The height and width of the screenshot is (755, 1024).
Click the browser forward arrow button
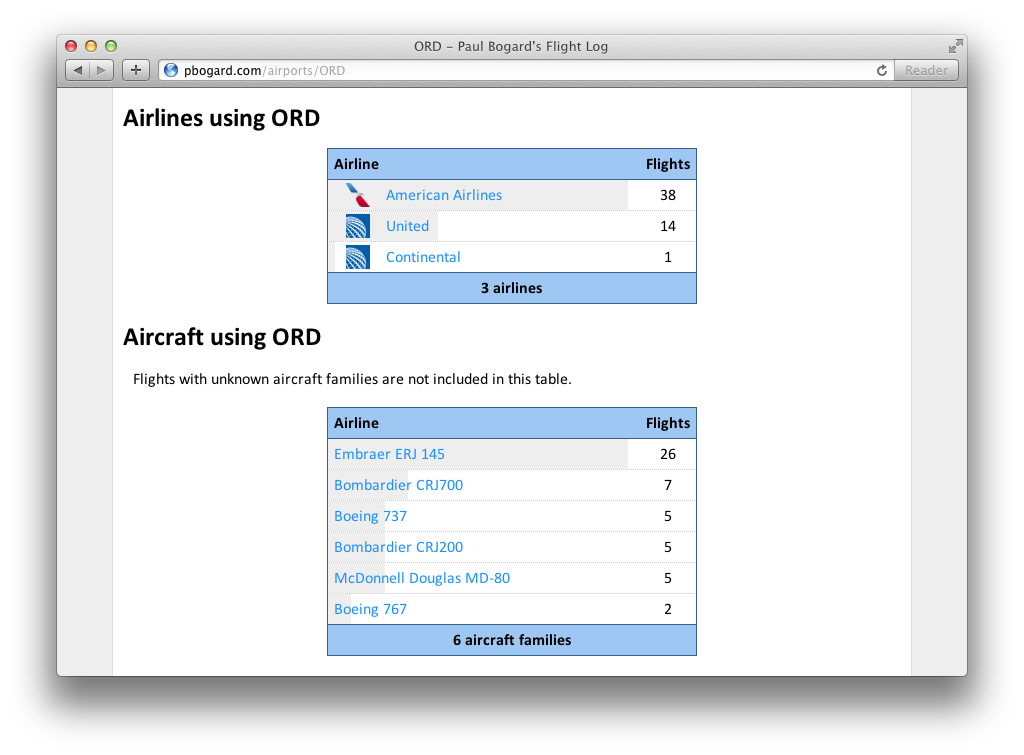(x=102, y=70)
